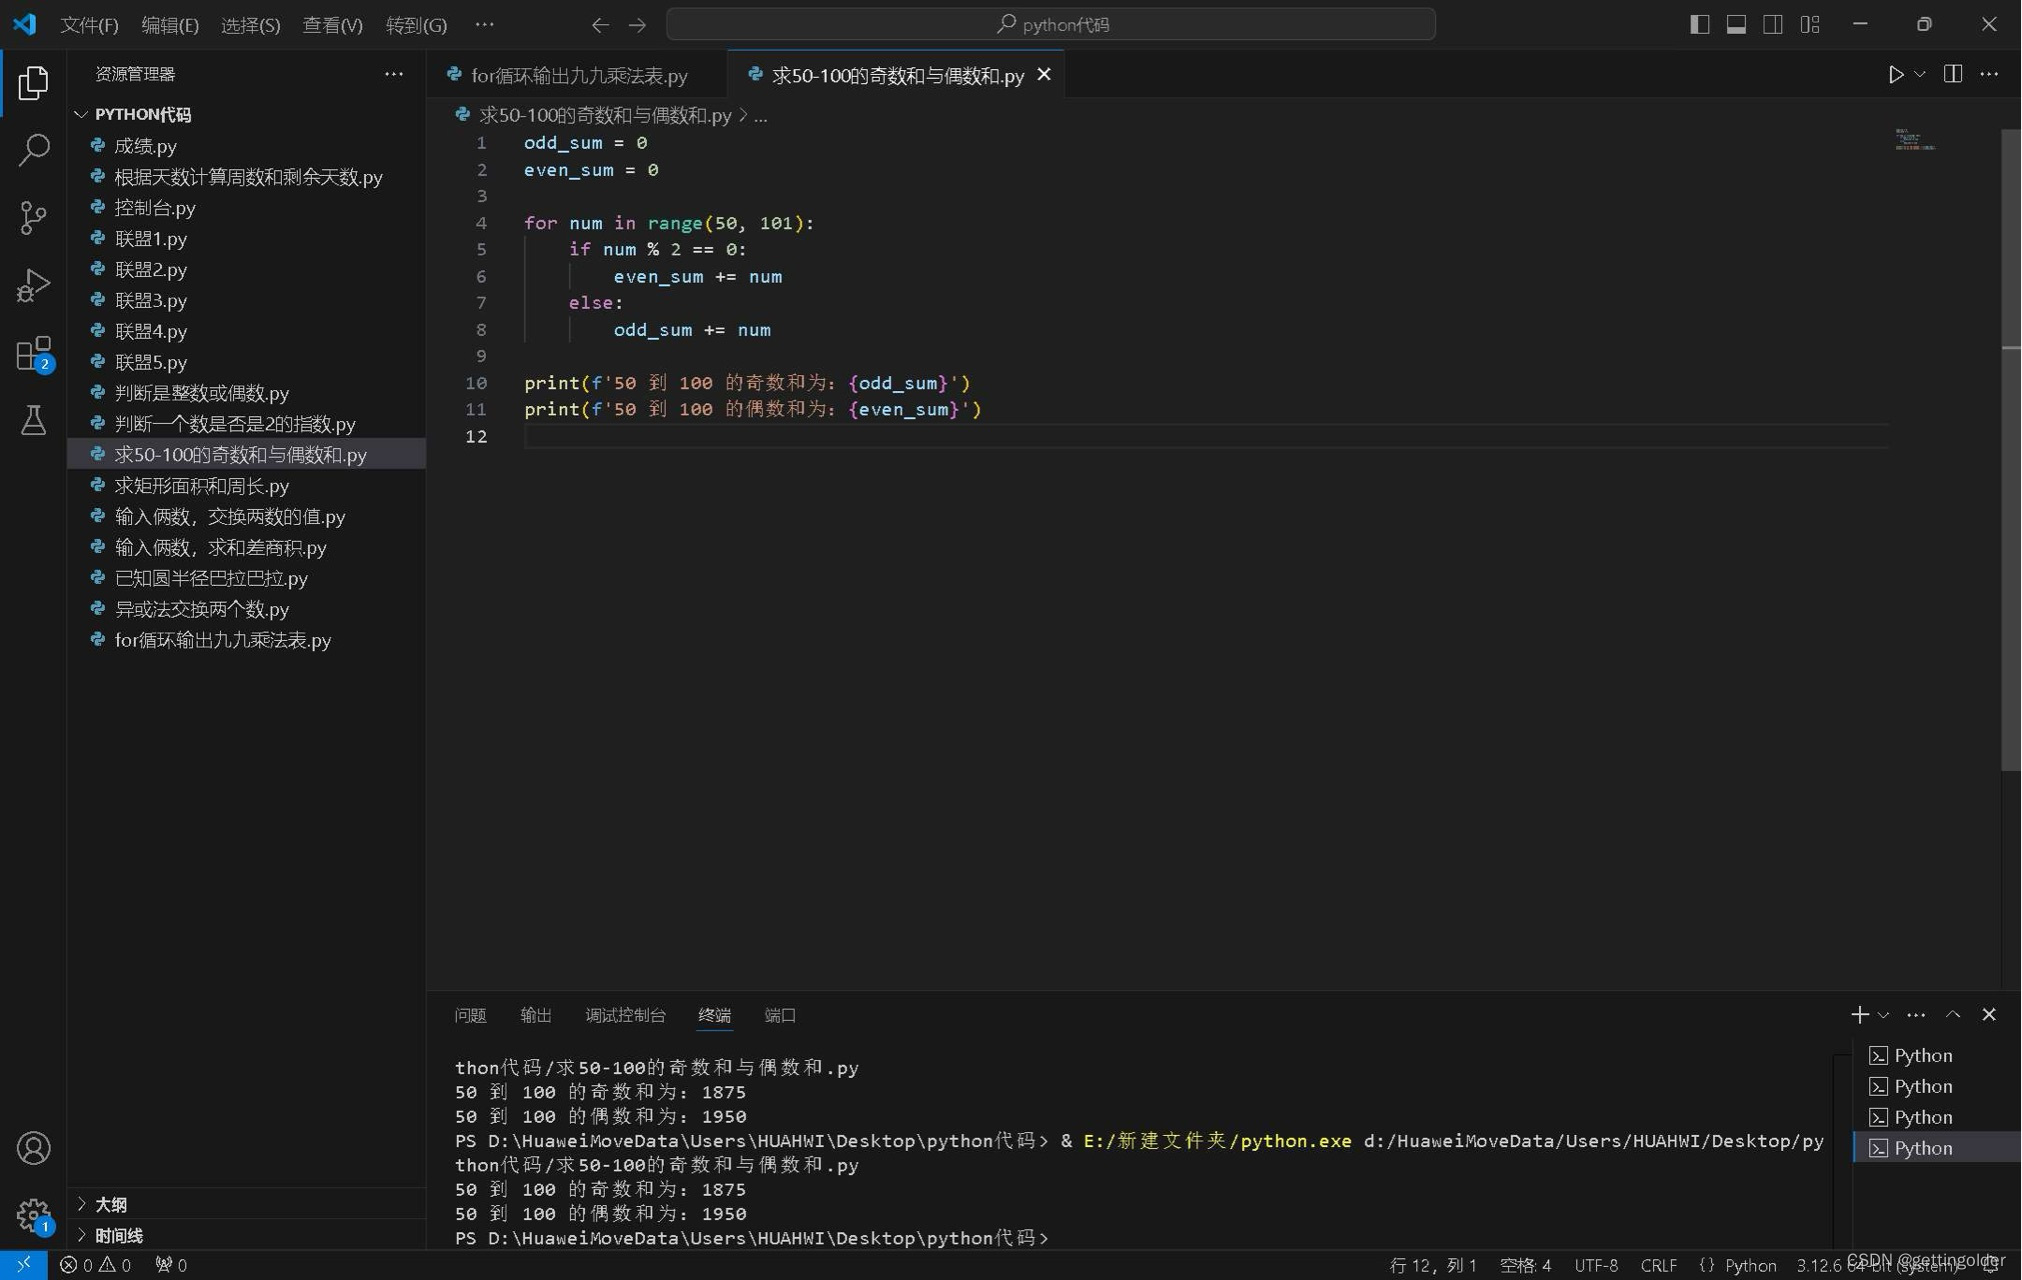Screen dimensions: 2022x1280
Task: Switch to the for循环输出九九乘法表.py tab
Action: [578, 76]
